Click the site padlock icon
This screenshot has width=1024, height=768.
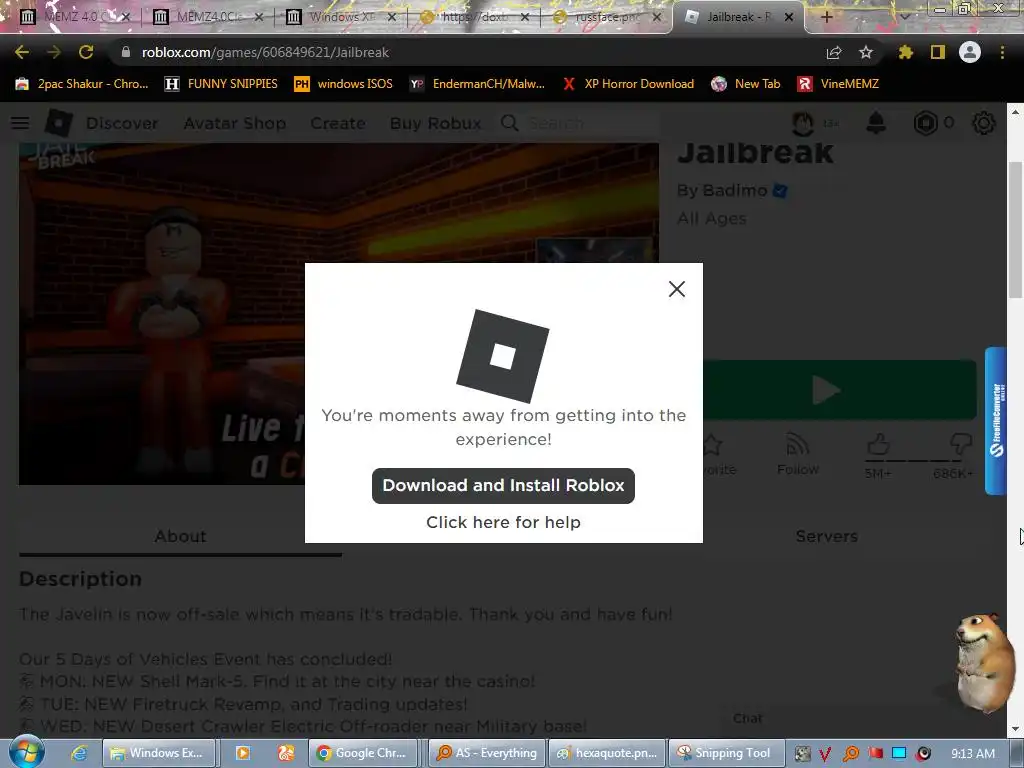point(126,52)
